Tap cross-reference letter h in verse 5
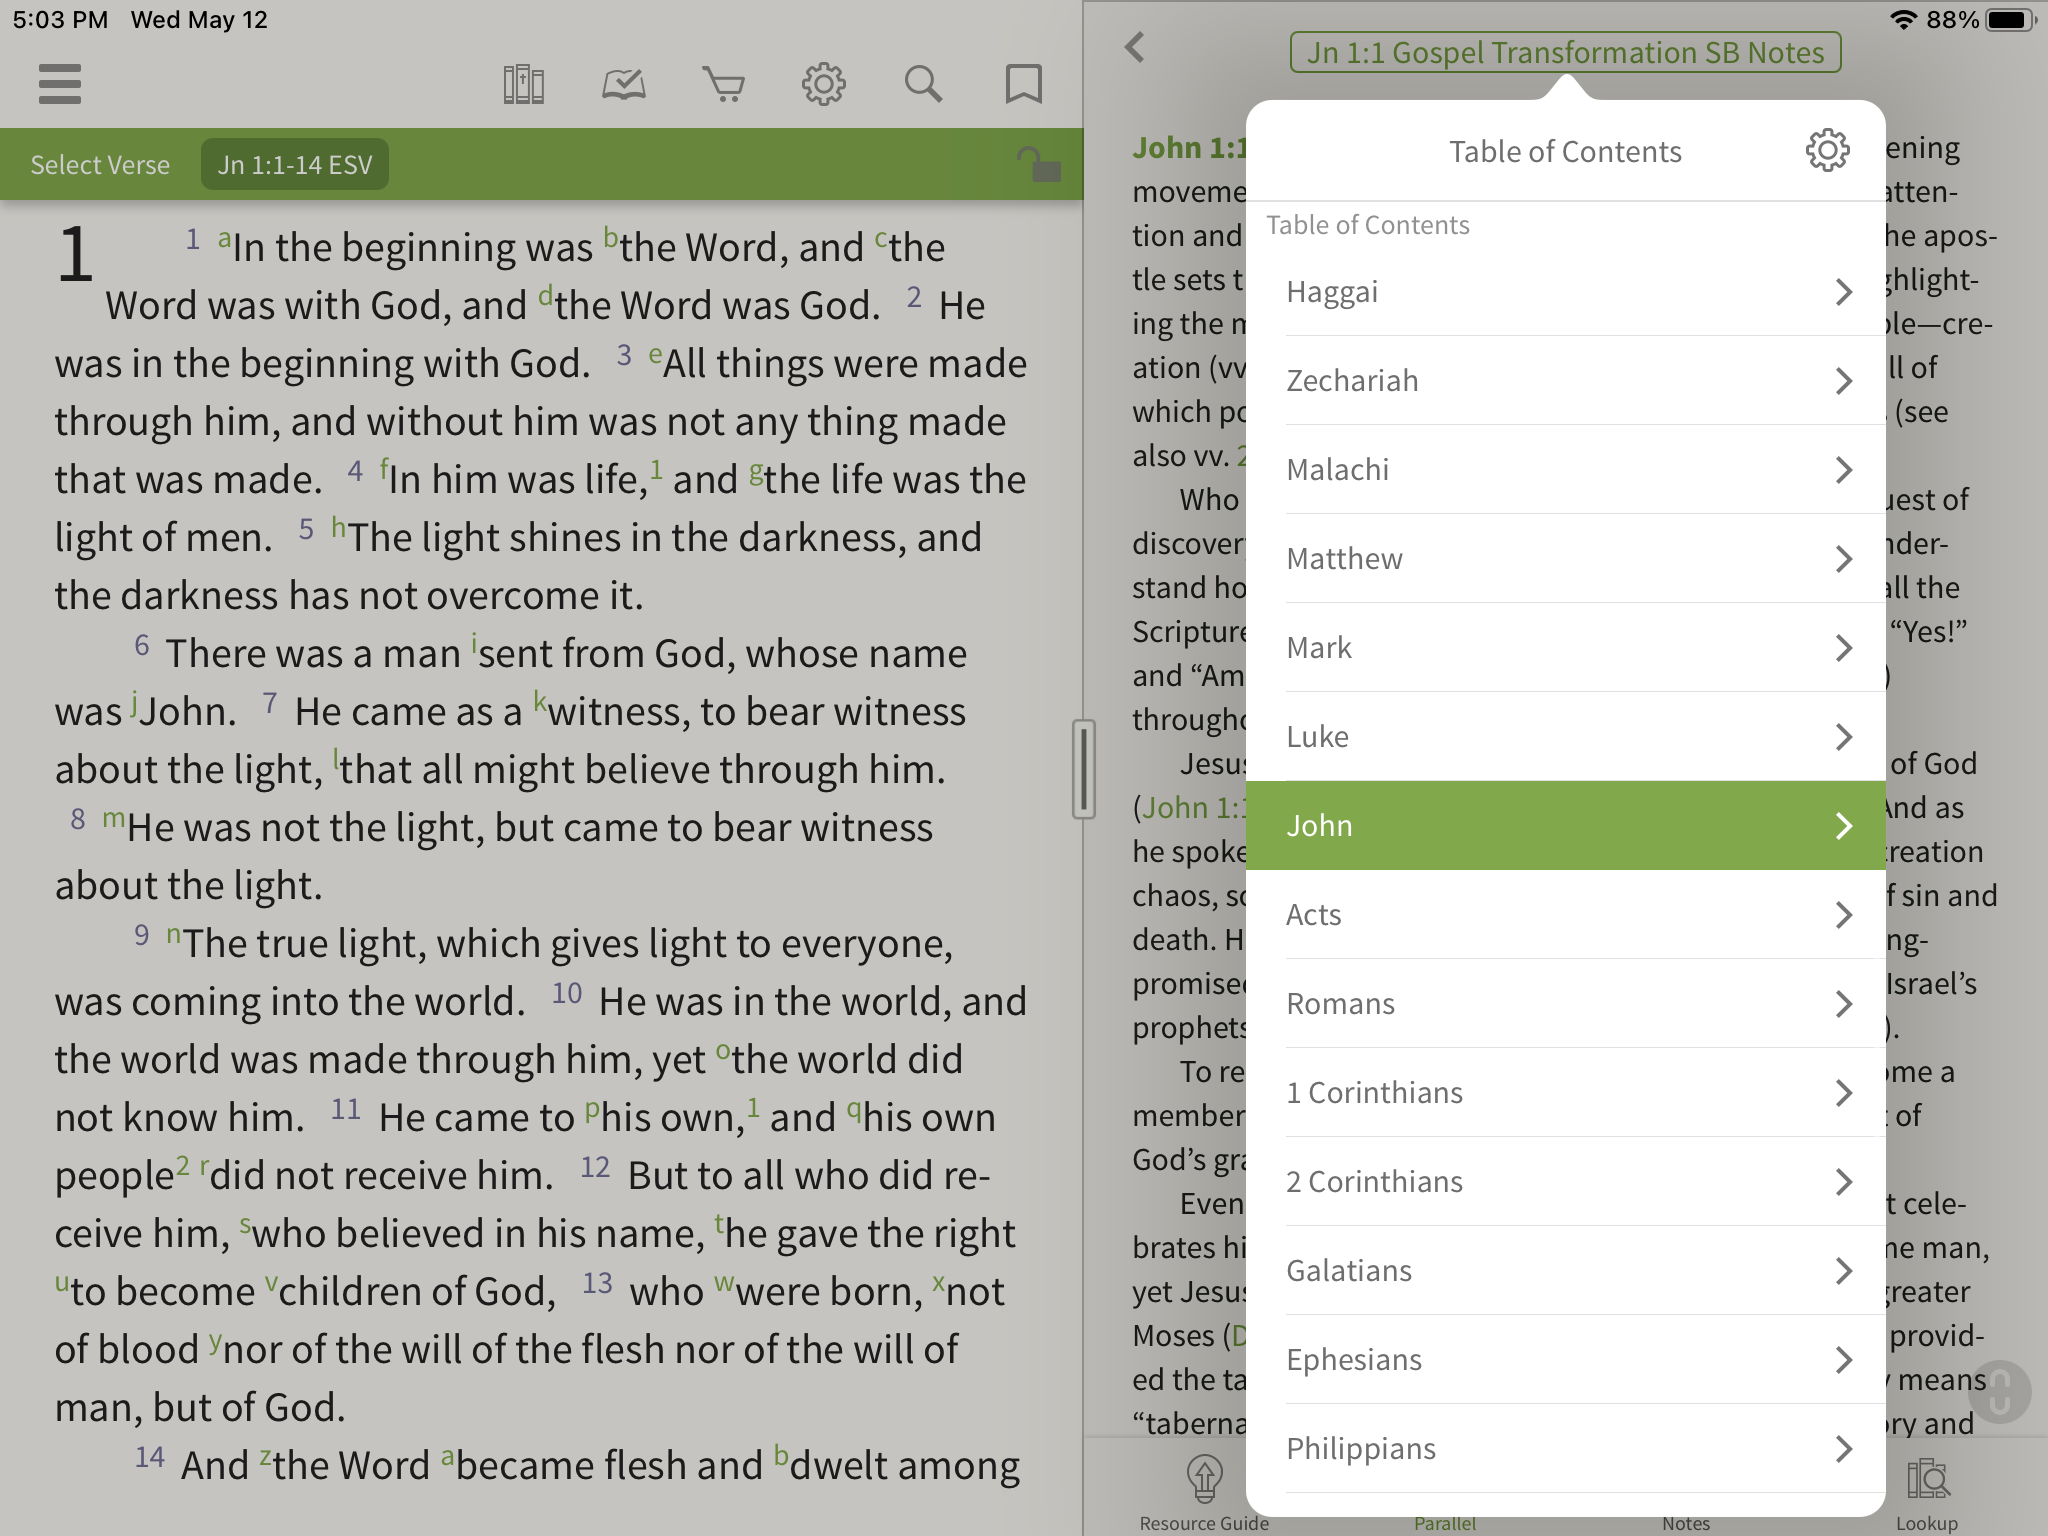 338,527
